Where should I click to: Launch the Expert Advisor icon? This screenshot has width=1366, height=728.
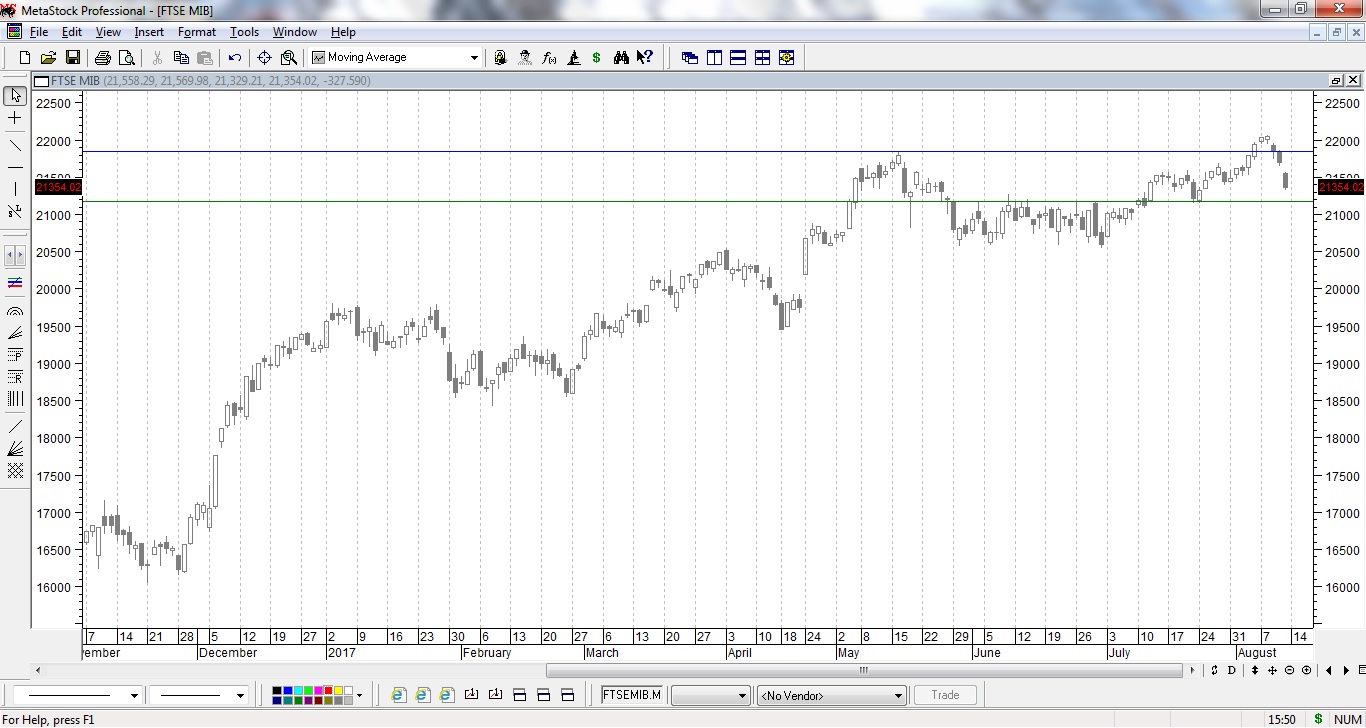525,58
